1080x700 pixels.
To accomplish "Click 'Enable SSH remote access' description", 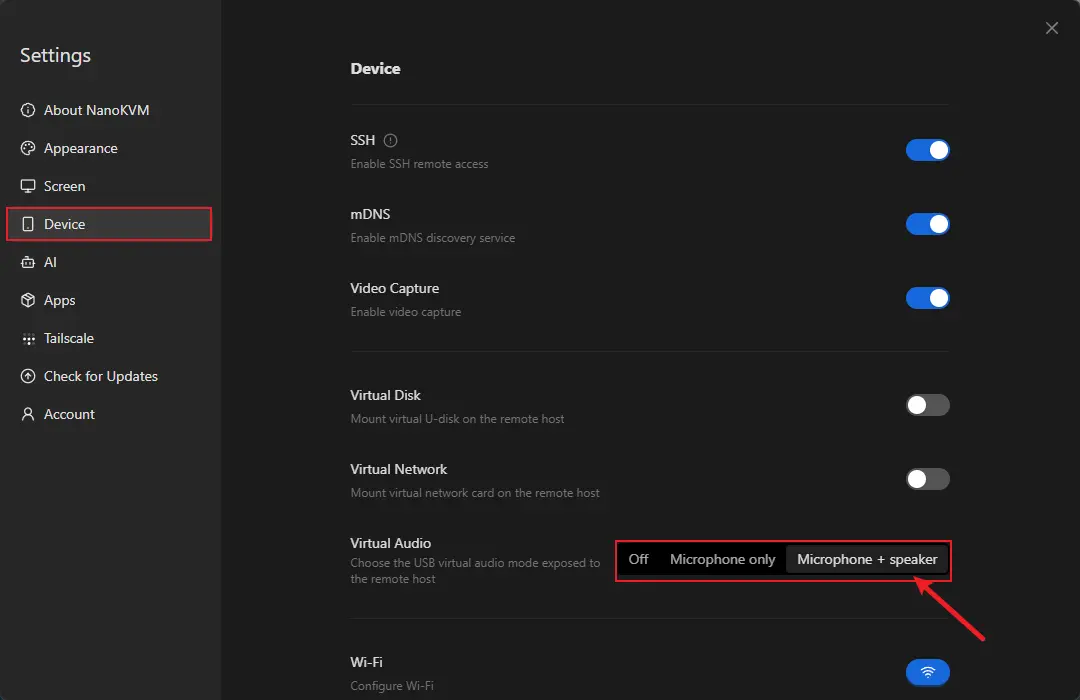I will pos(419,164).
